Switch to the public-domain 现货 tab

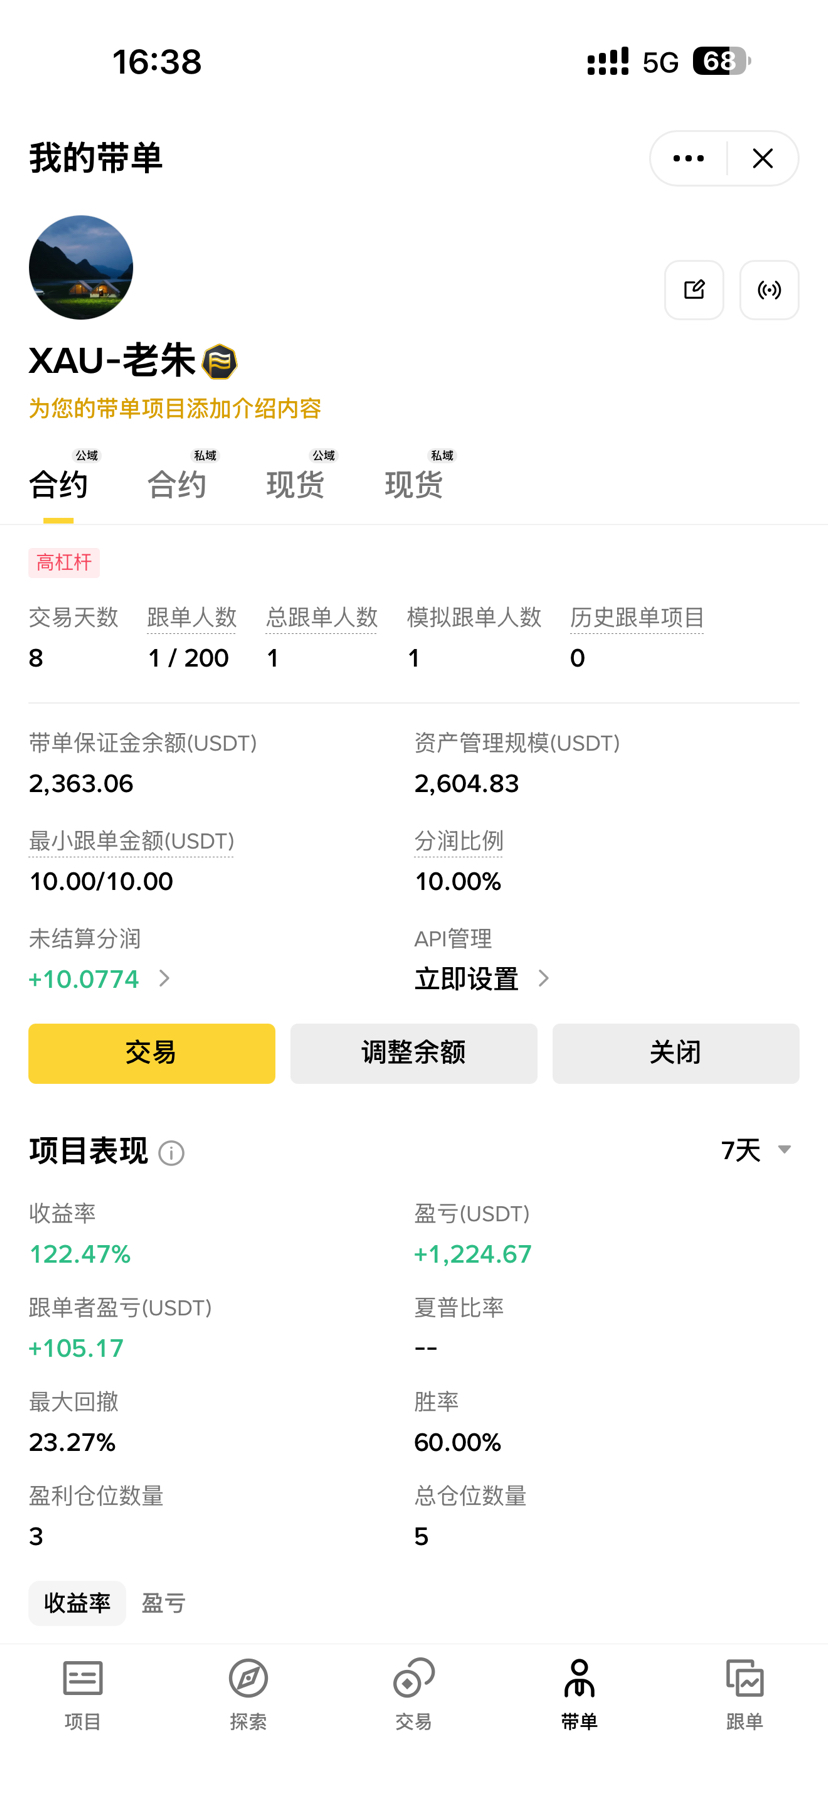[296, 484]
